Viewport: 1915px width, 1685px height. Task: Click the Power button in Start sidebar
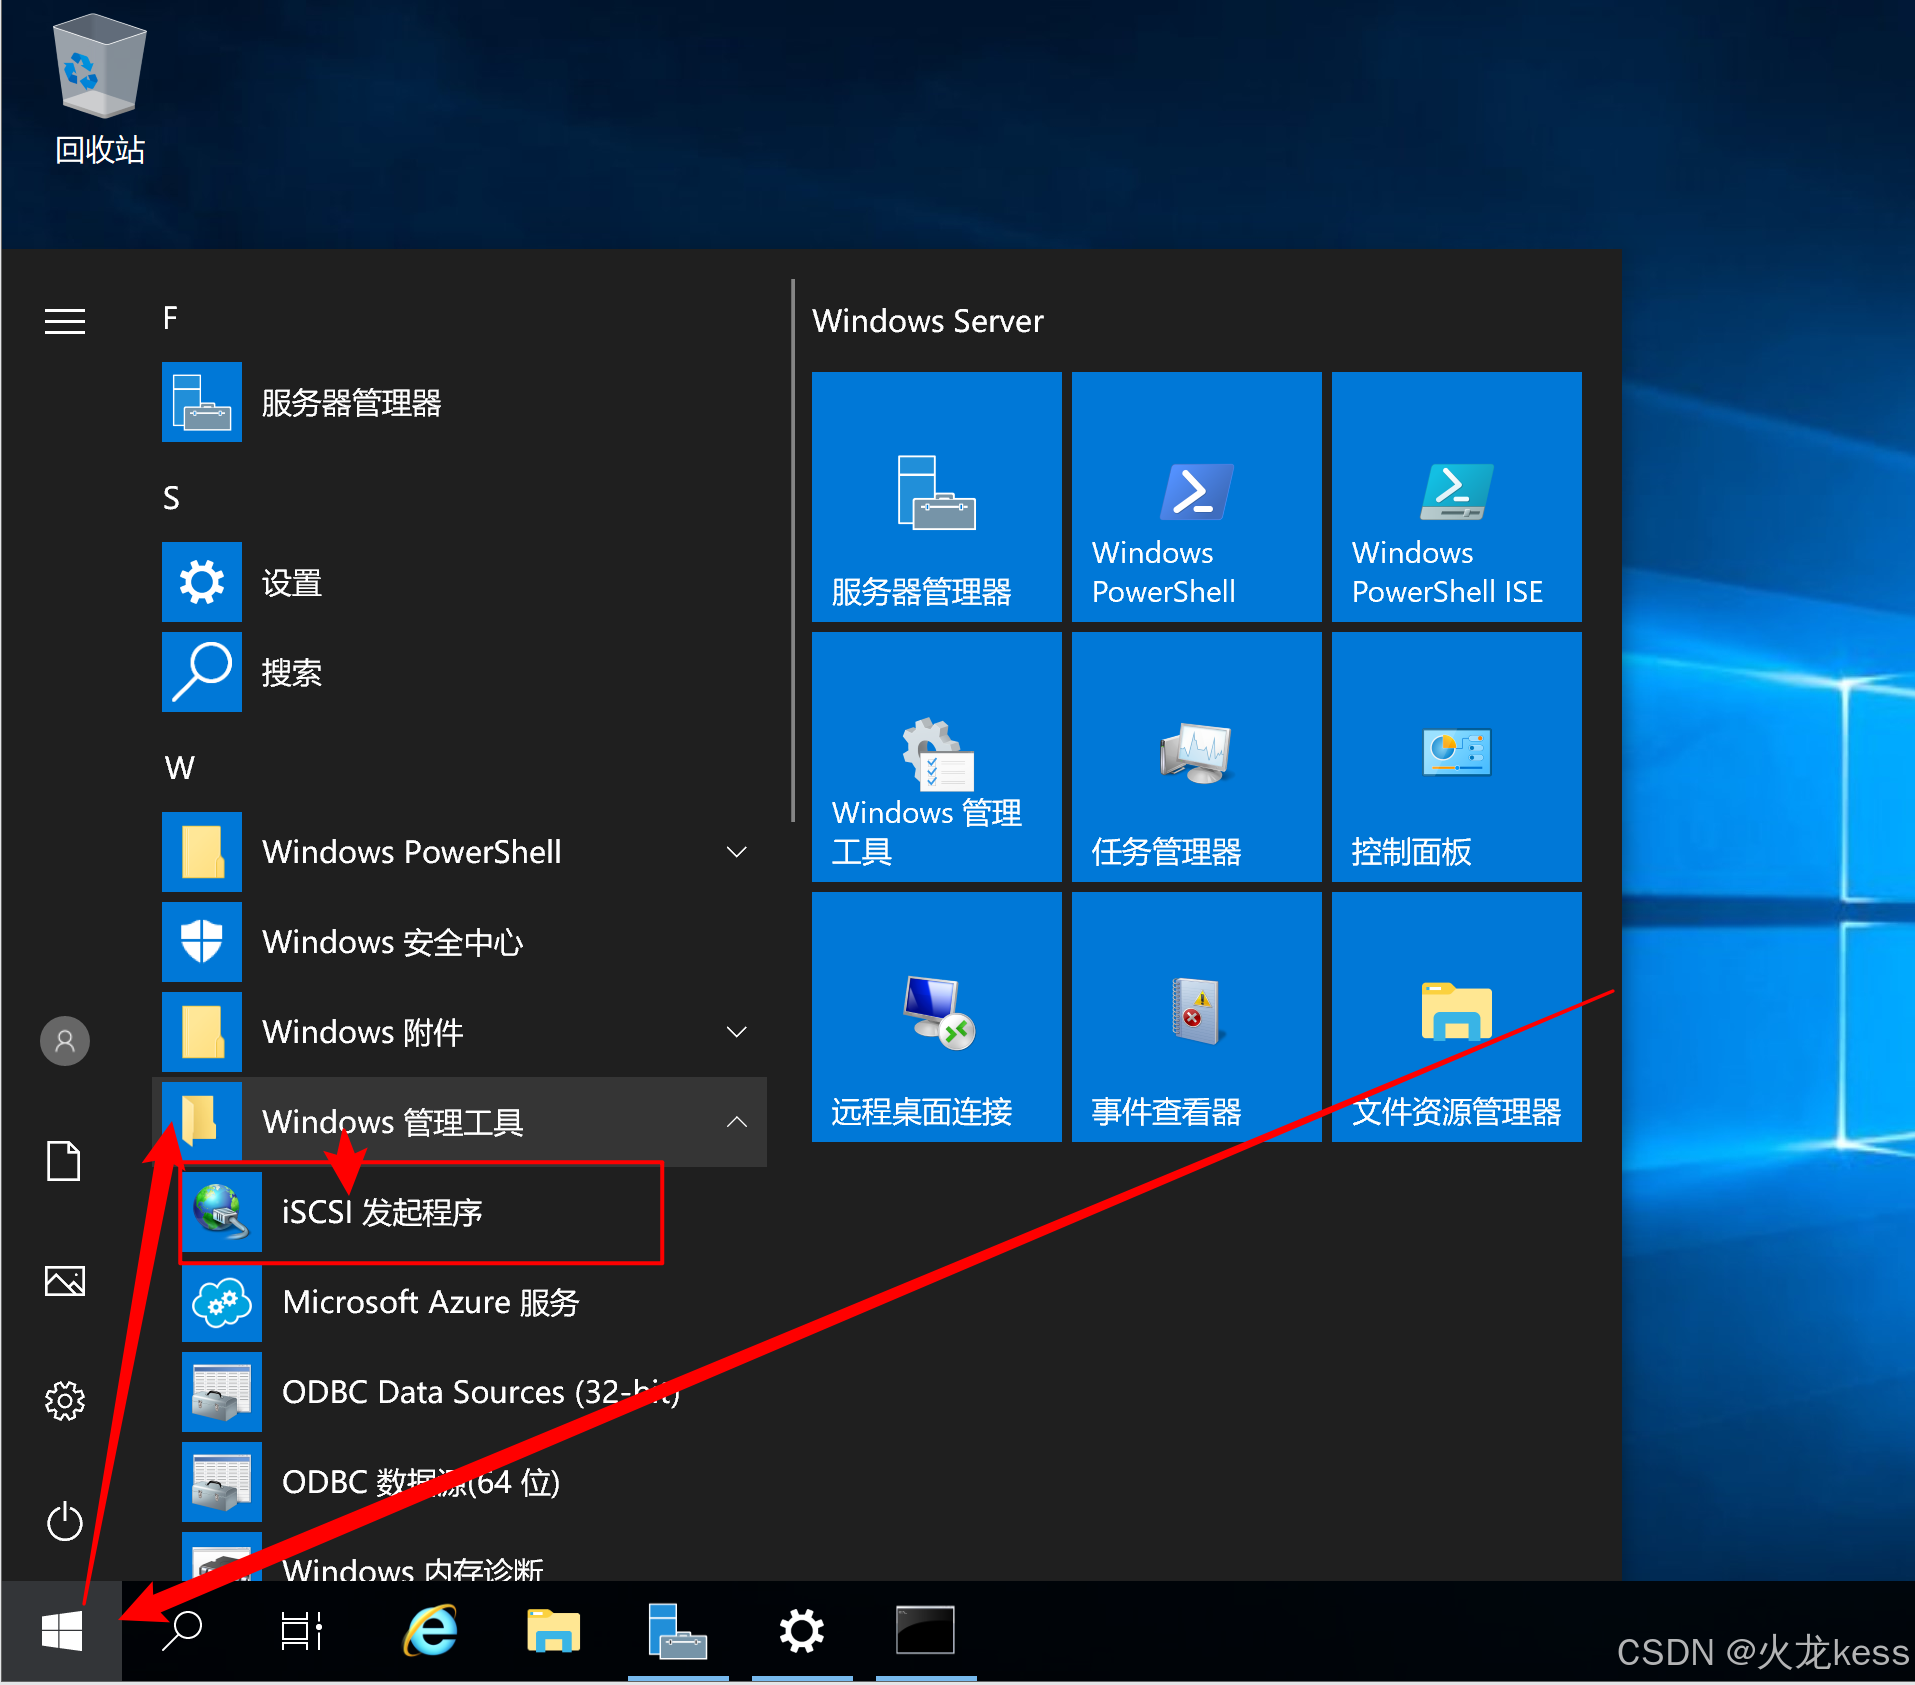pos(65,1521)
